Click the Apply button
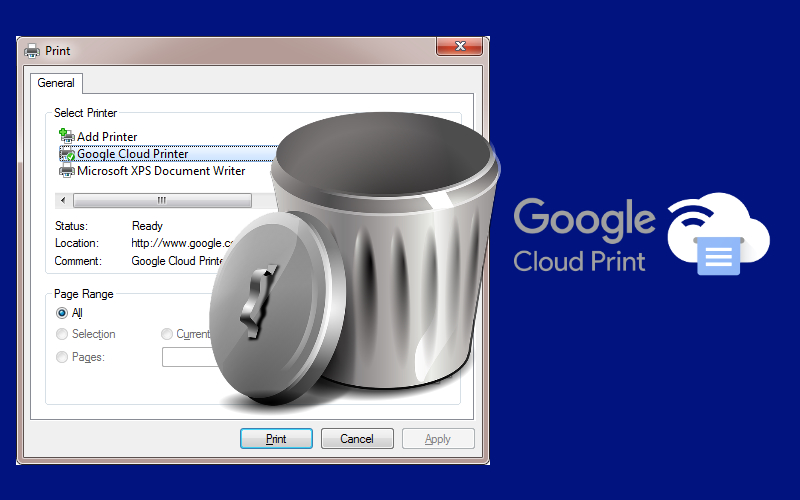The image size is (800, 500). [438, 439]
